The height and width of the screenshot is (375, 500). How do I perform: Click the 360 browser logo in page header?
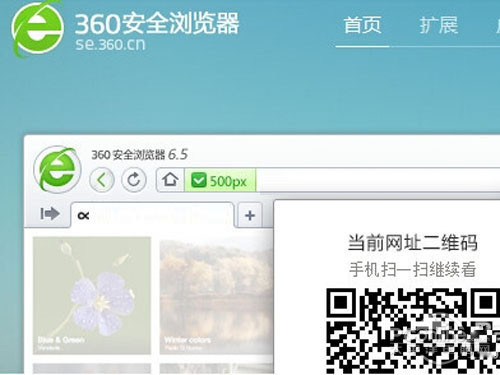[x=37, y=28]
